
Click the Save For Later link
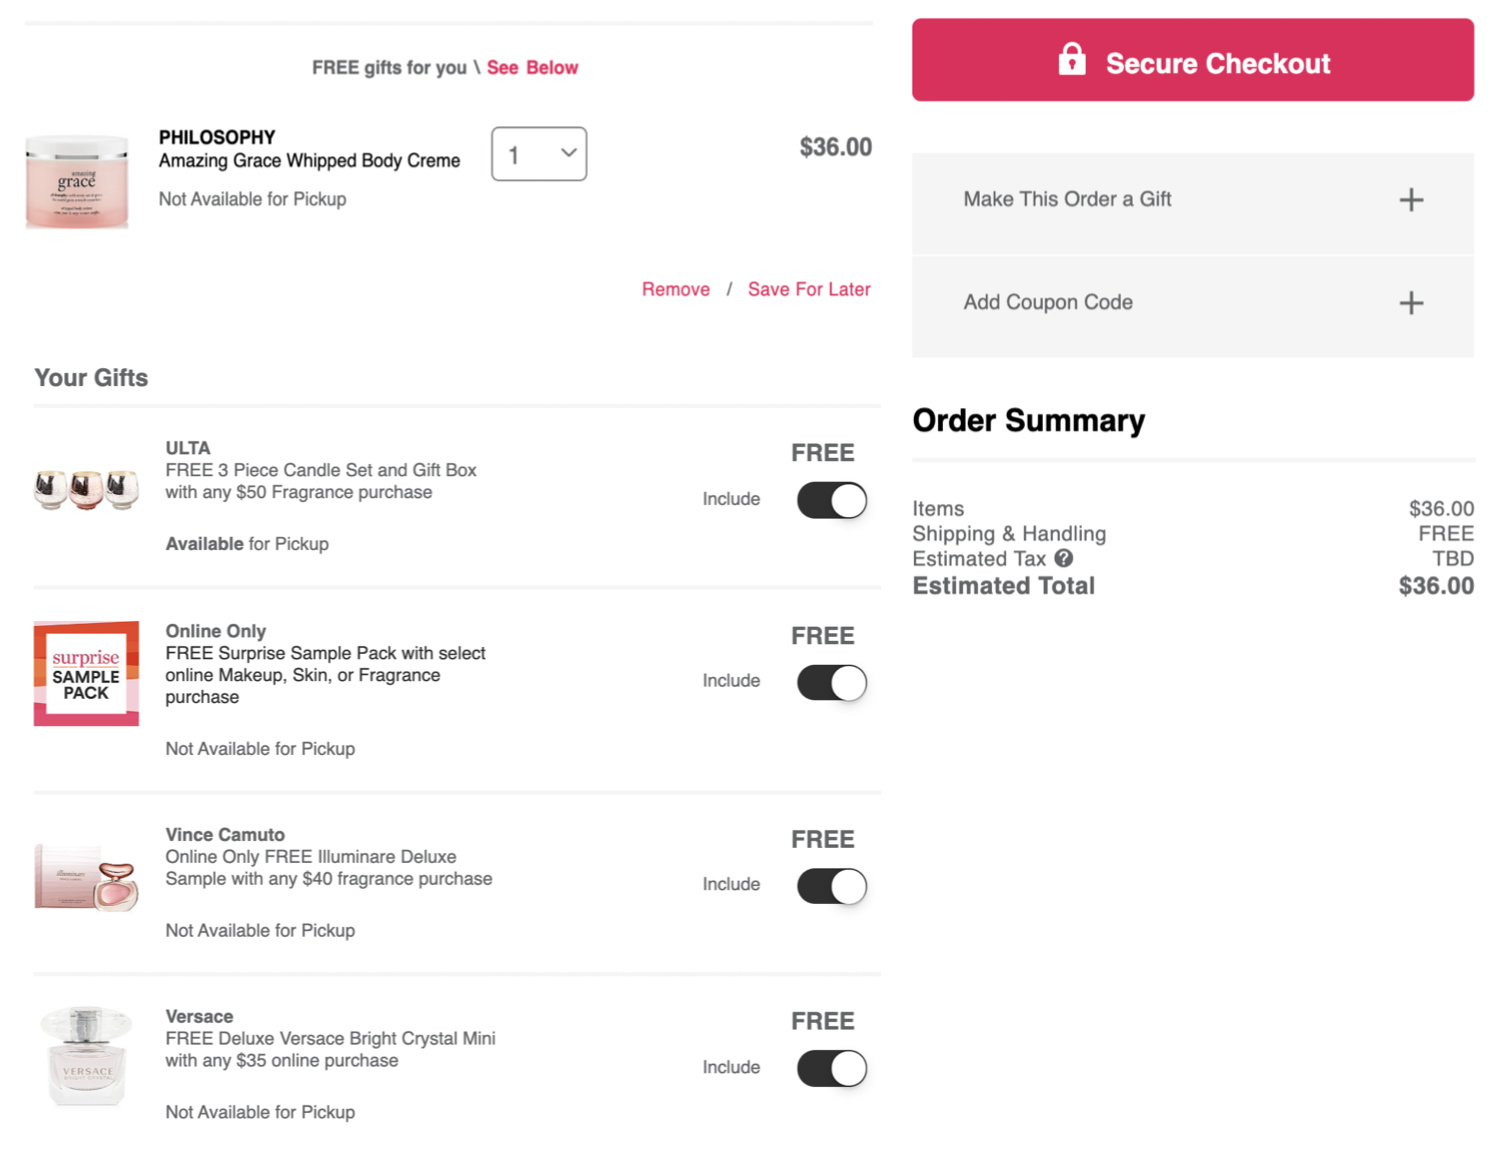[809, 289]
